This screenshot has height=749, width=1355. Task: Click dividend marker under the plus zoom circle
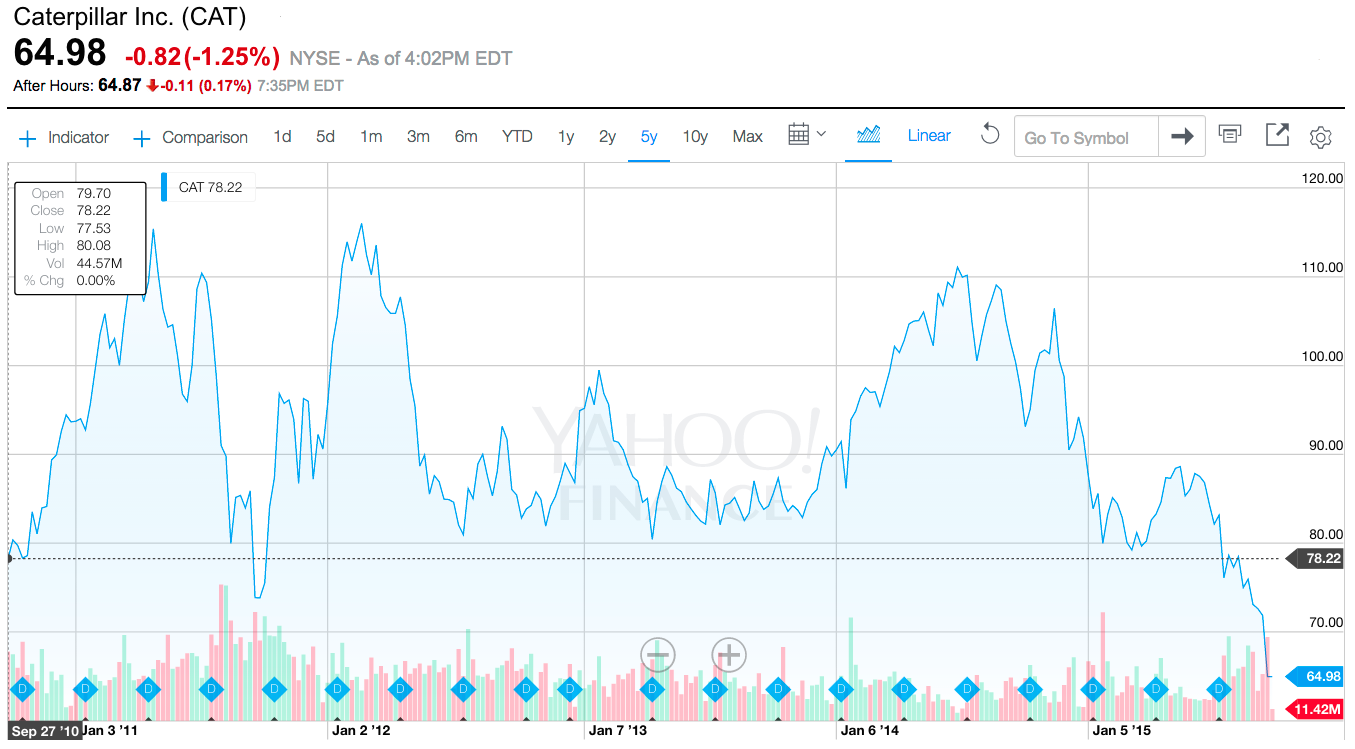(715, 689)
